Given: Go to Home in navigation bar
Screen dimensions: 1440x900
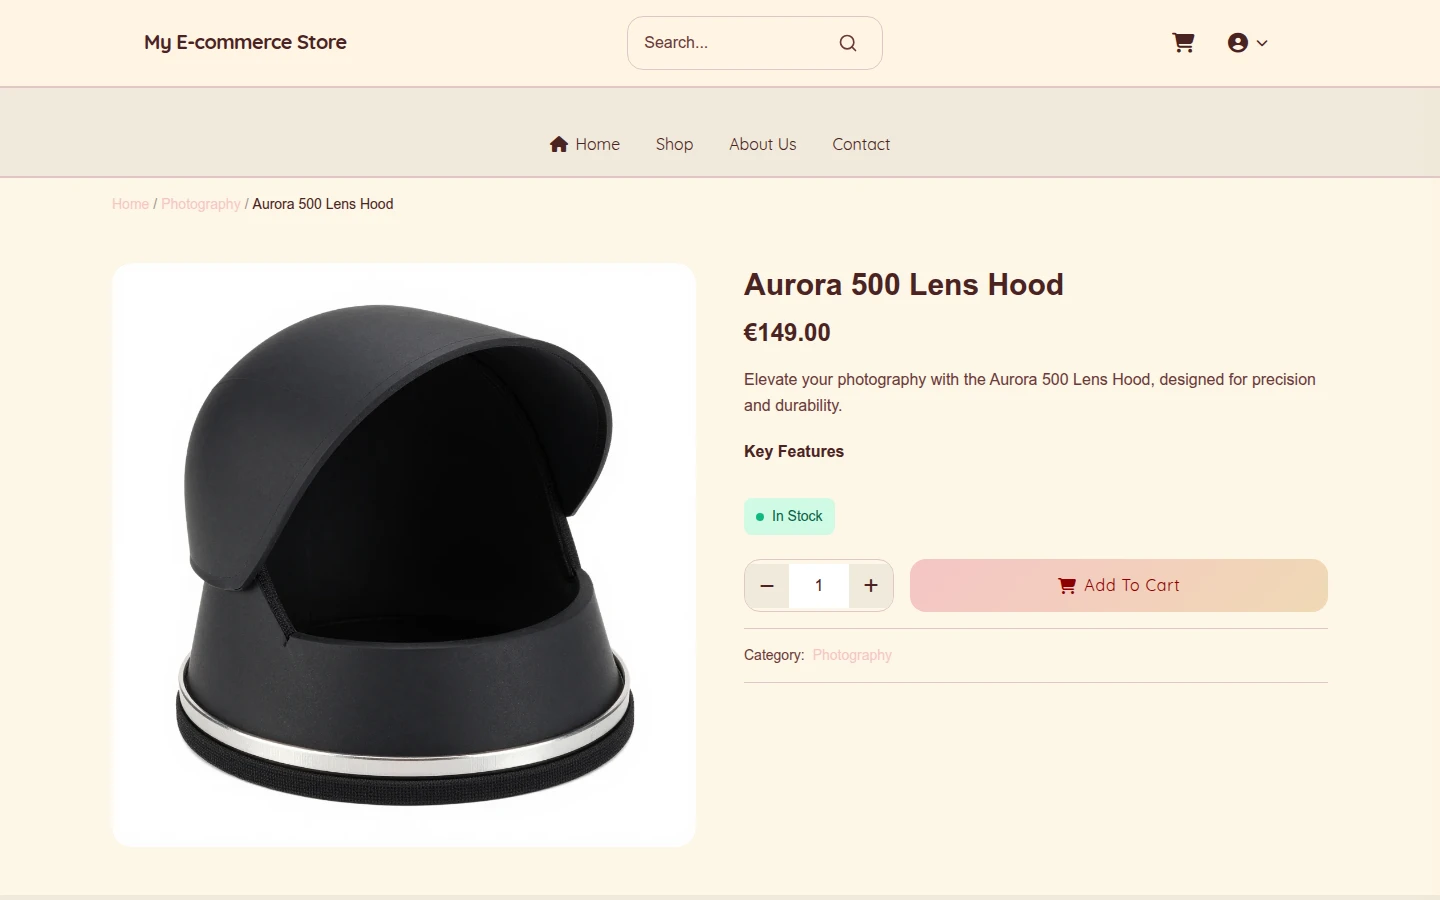Looking at the screenshot, I should click(x=585, y=144).
